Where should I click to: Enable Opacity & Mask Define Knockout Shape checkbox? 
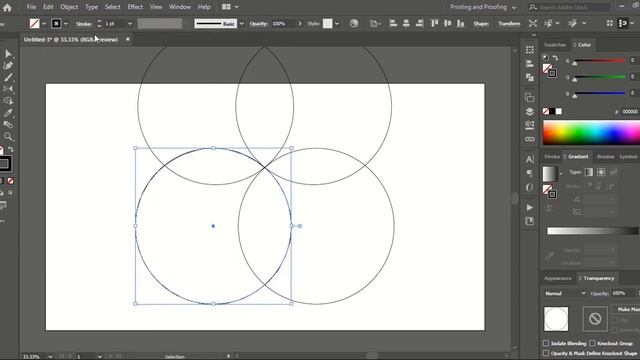(546, 353)
